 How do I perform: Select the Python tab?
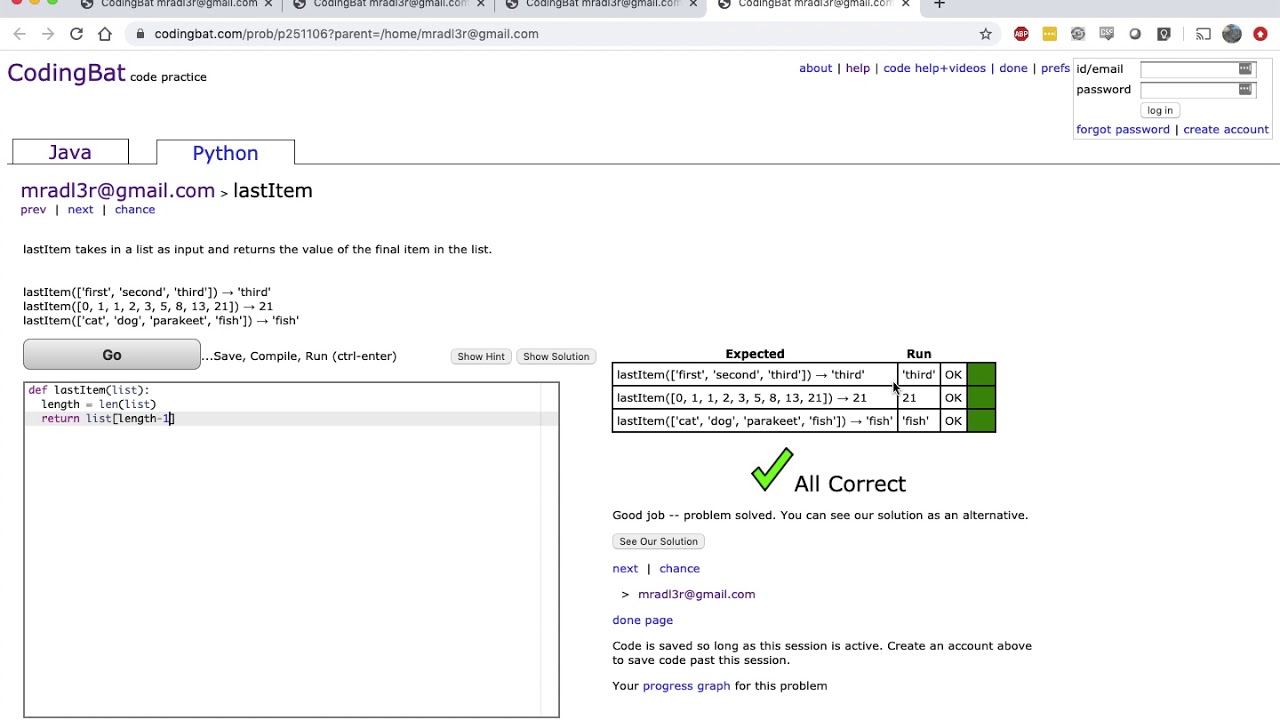[225, 153]
